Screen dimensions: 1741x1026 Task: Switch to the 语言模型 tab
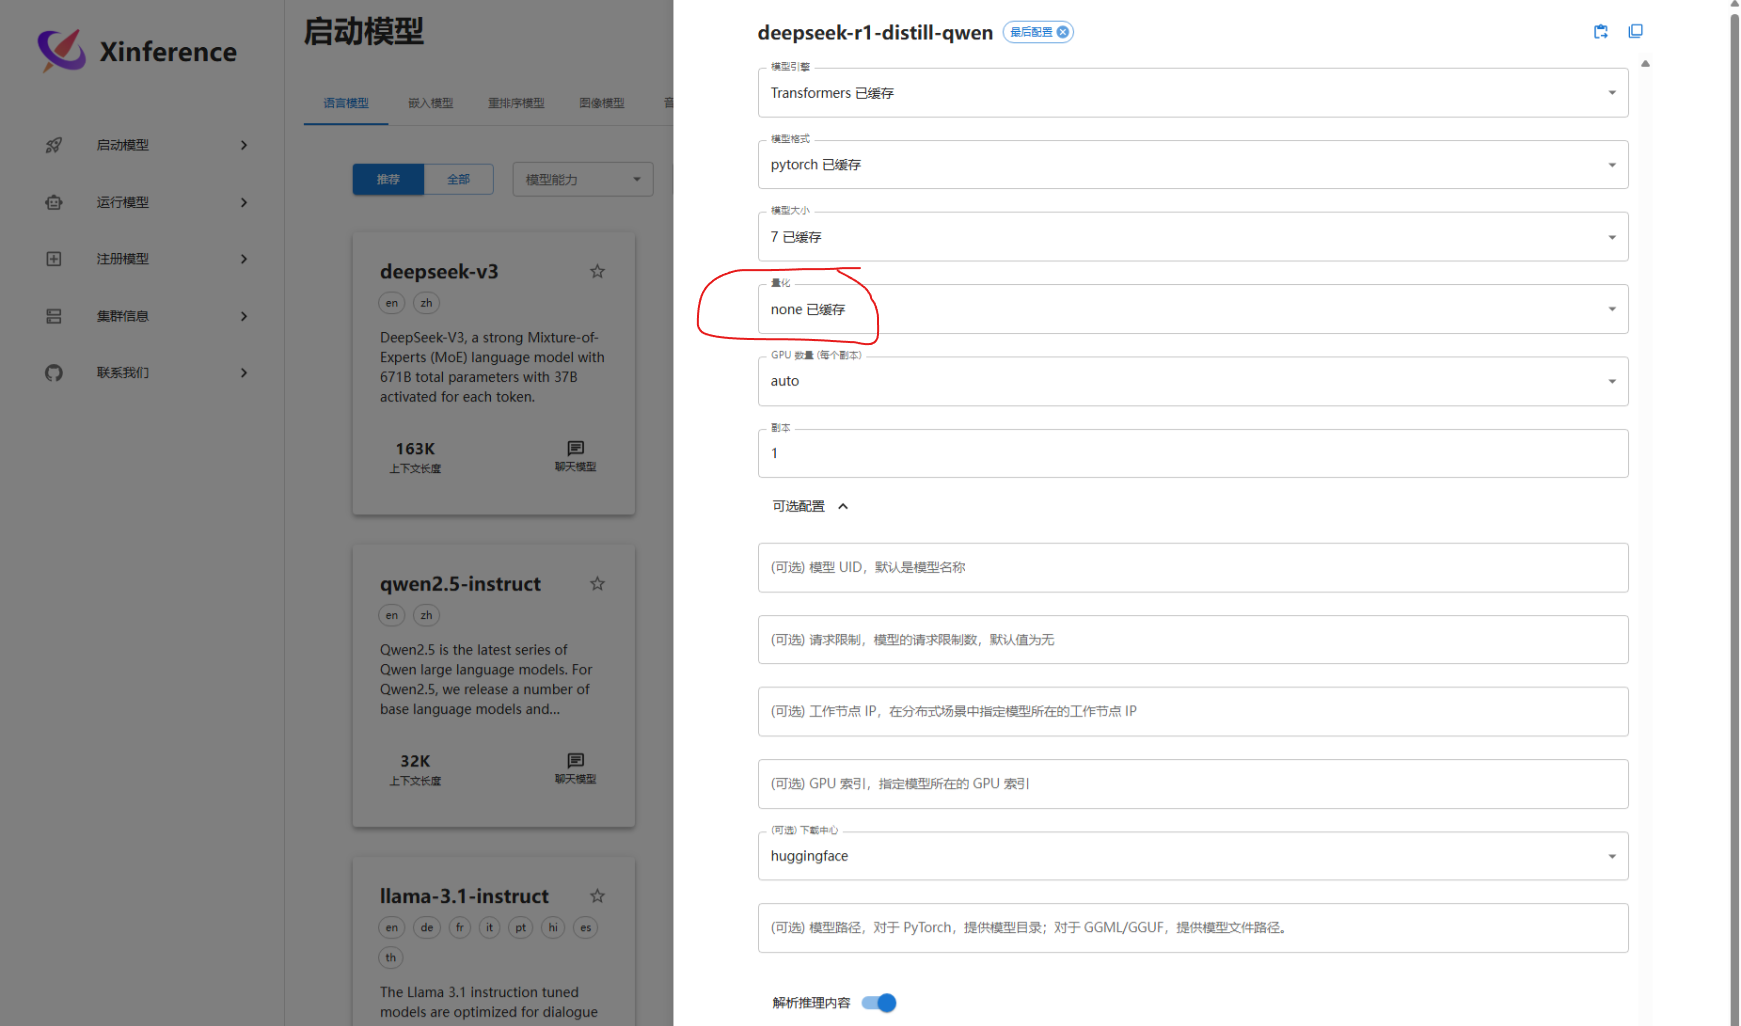346,103
